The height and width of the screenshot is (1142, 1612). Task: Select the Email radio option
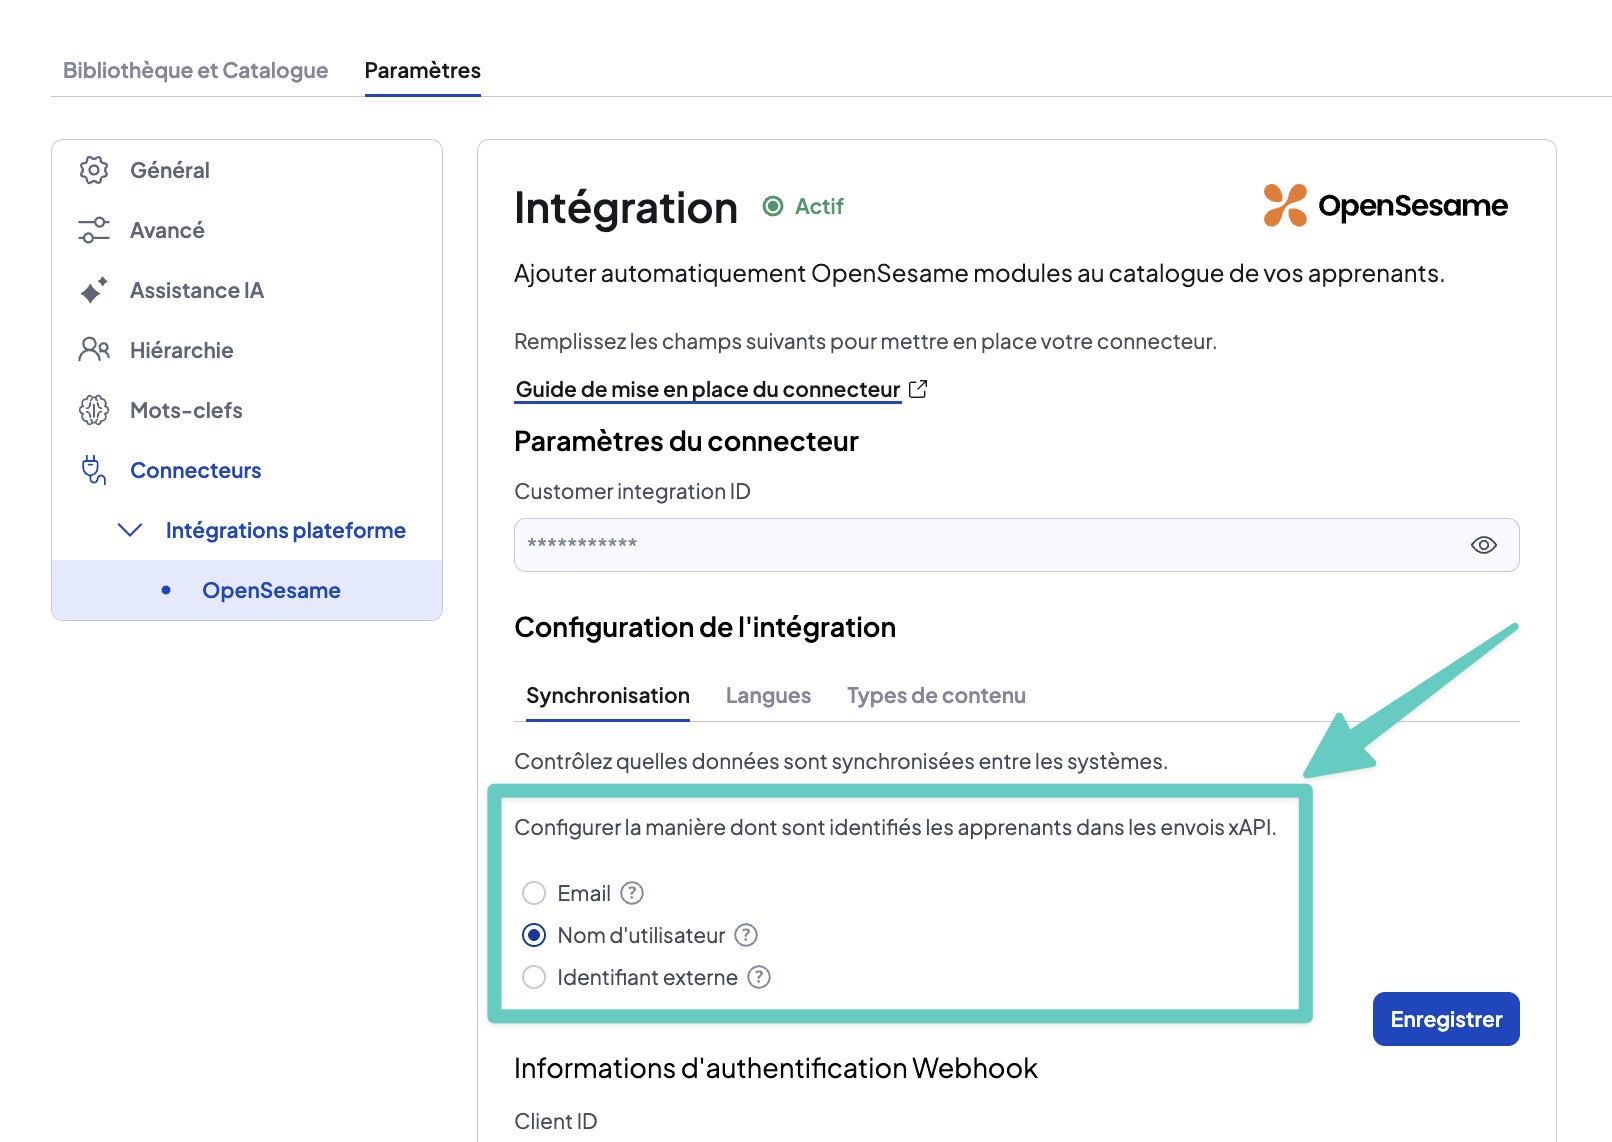click(x=534, y=893)
